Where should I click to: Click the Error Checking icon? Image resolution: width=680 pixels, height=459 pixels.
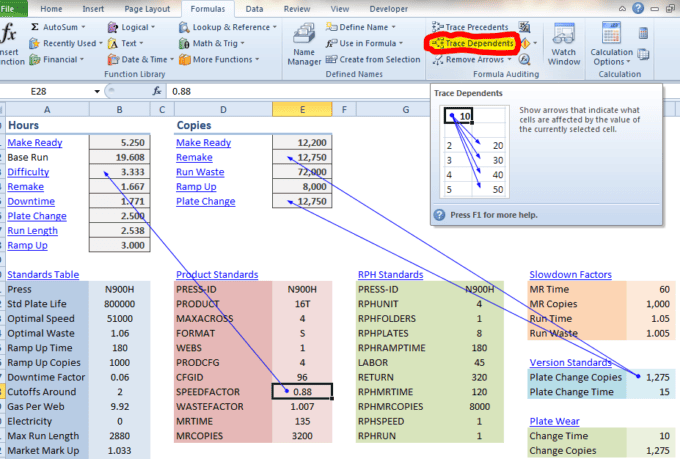(x=525, y=43)
